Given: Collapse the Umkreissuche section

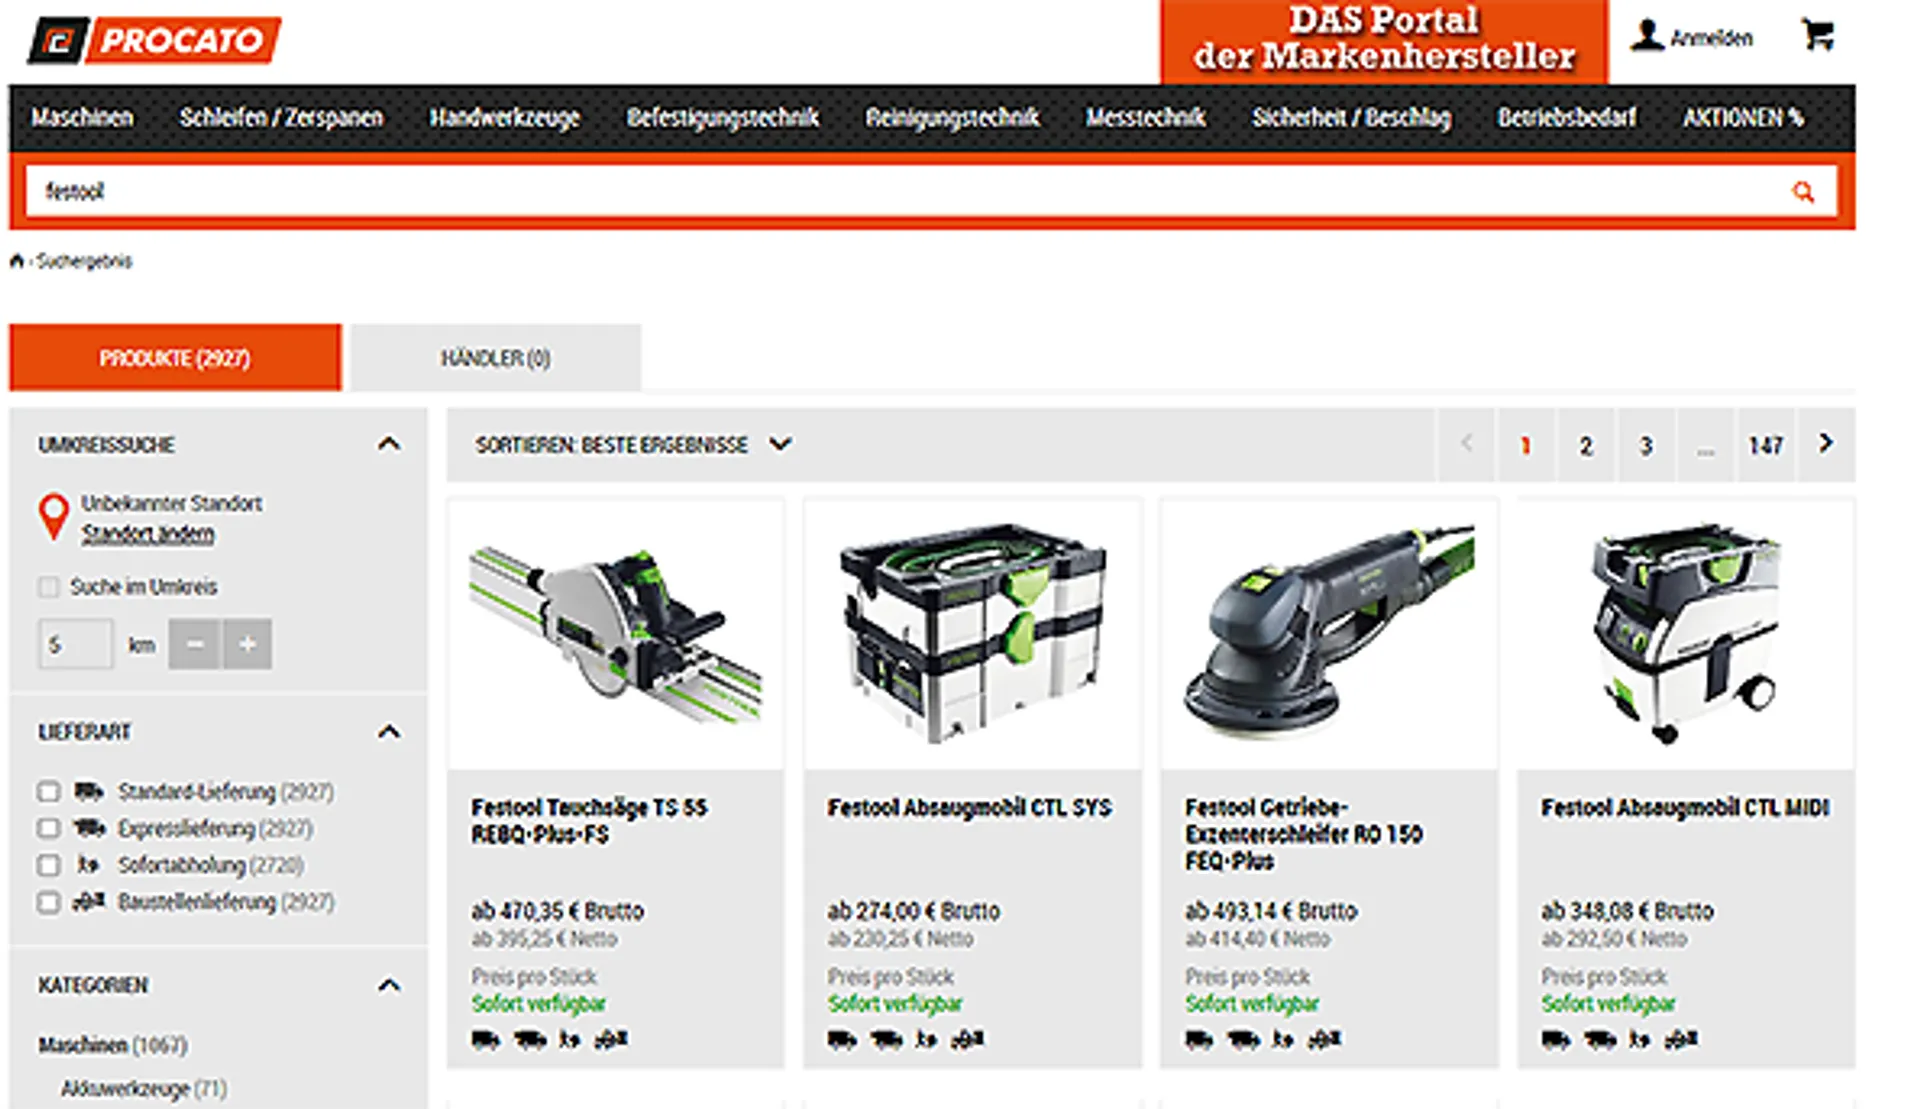Looking at the screenshot, I should click(389, 444).
